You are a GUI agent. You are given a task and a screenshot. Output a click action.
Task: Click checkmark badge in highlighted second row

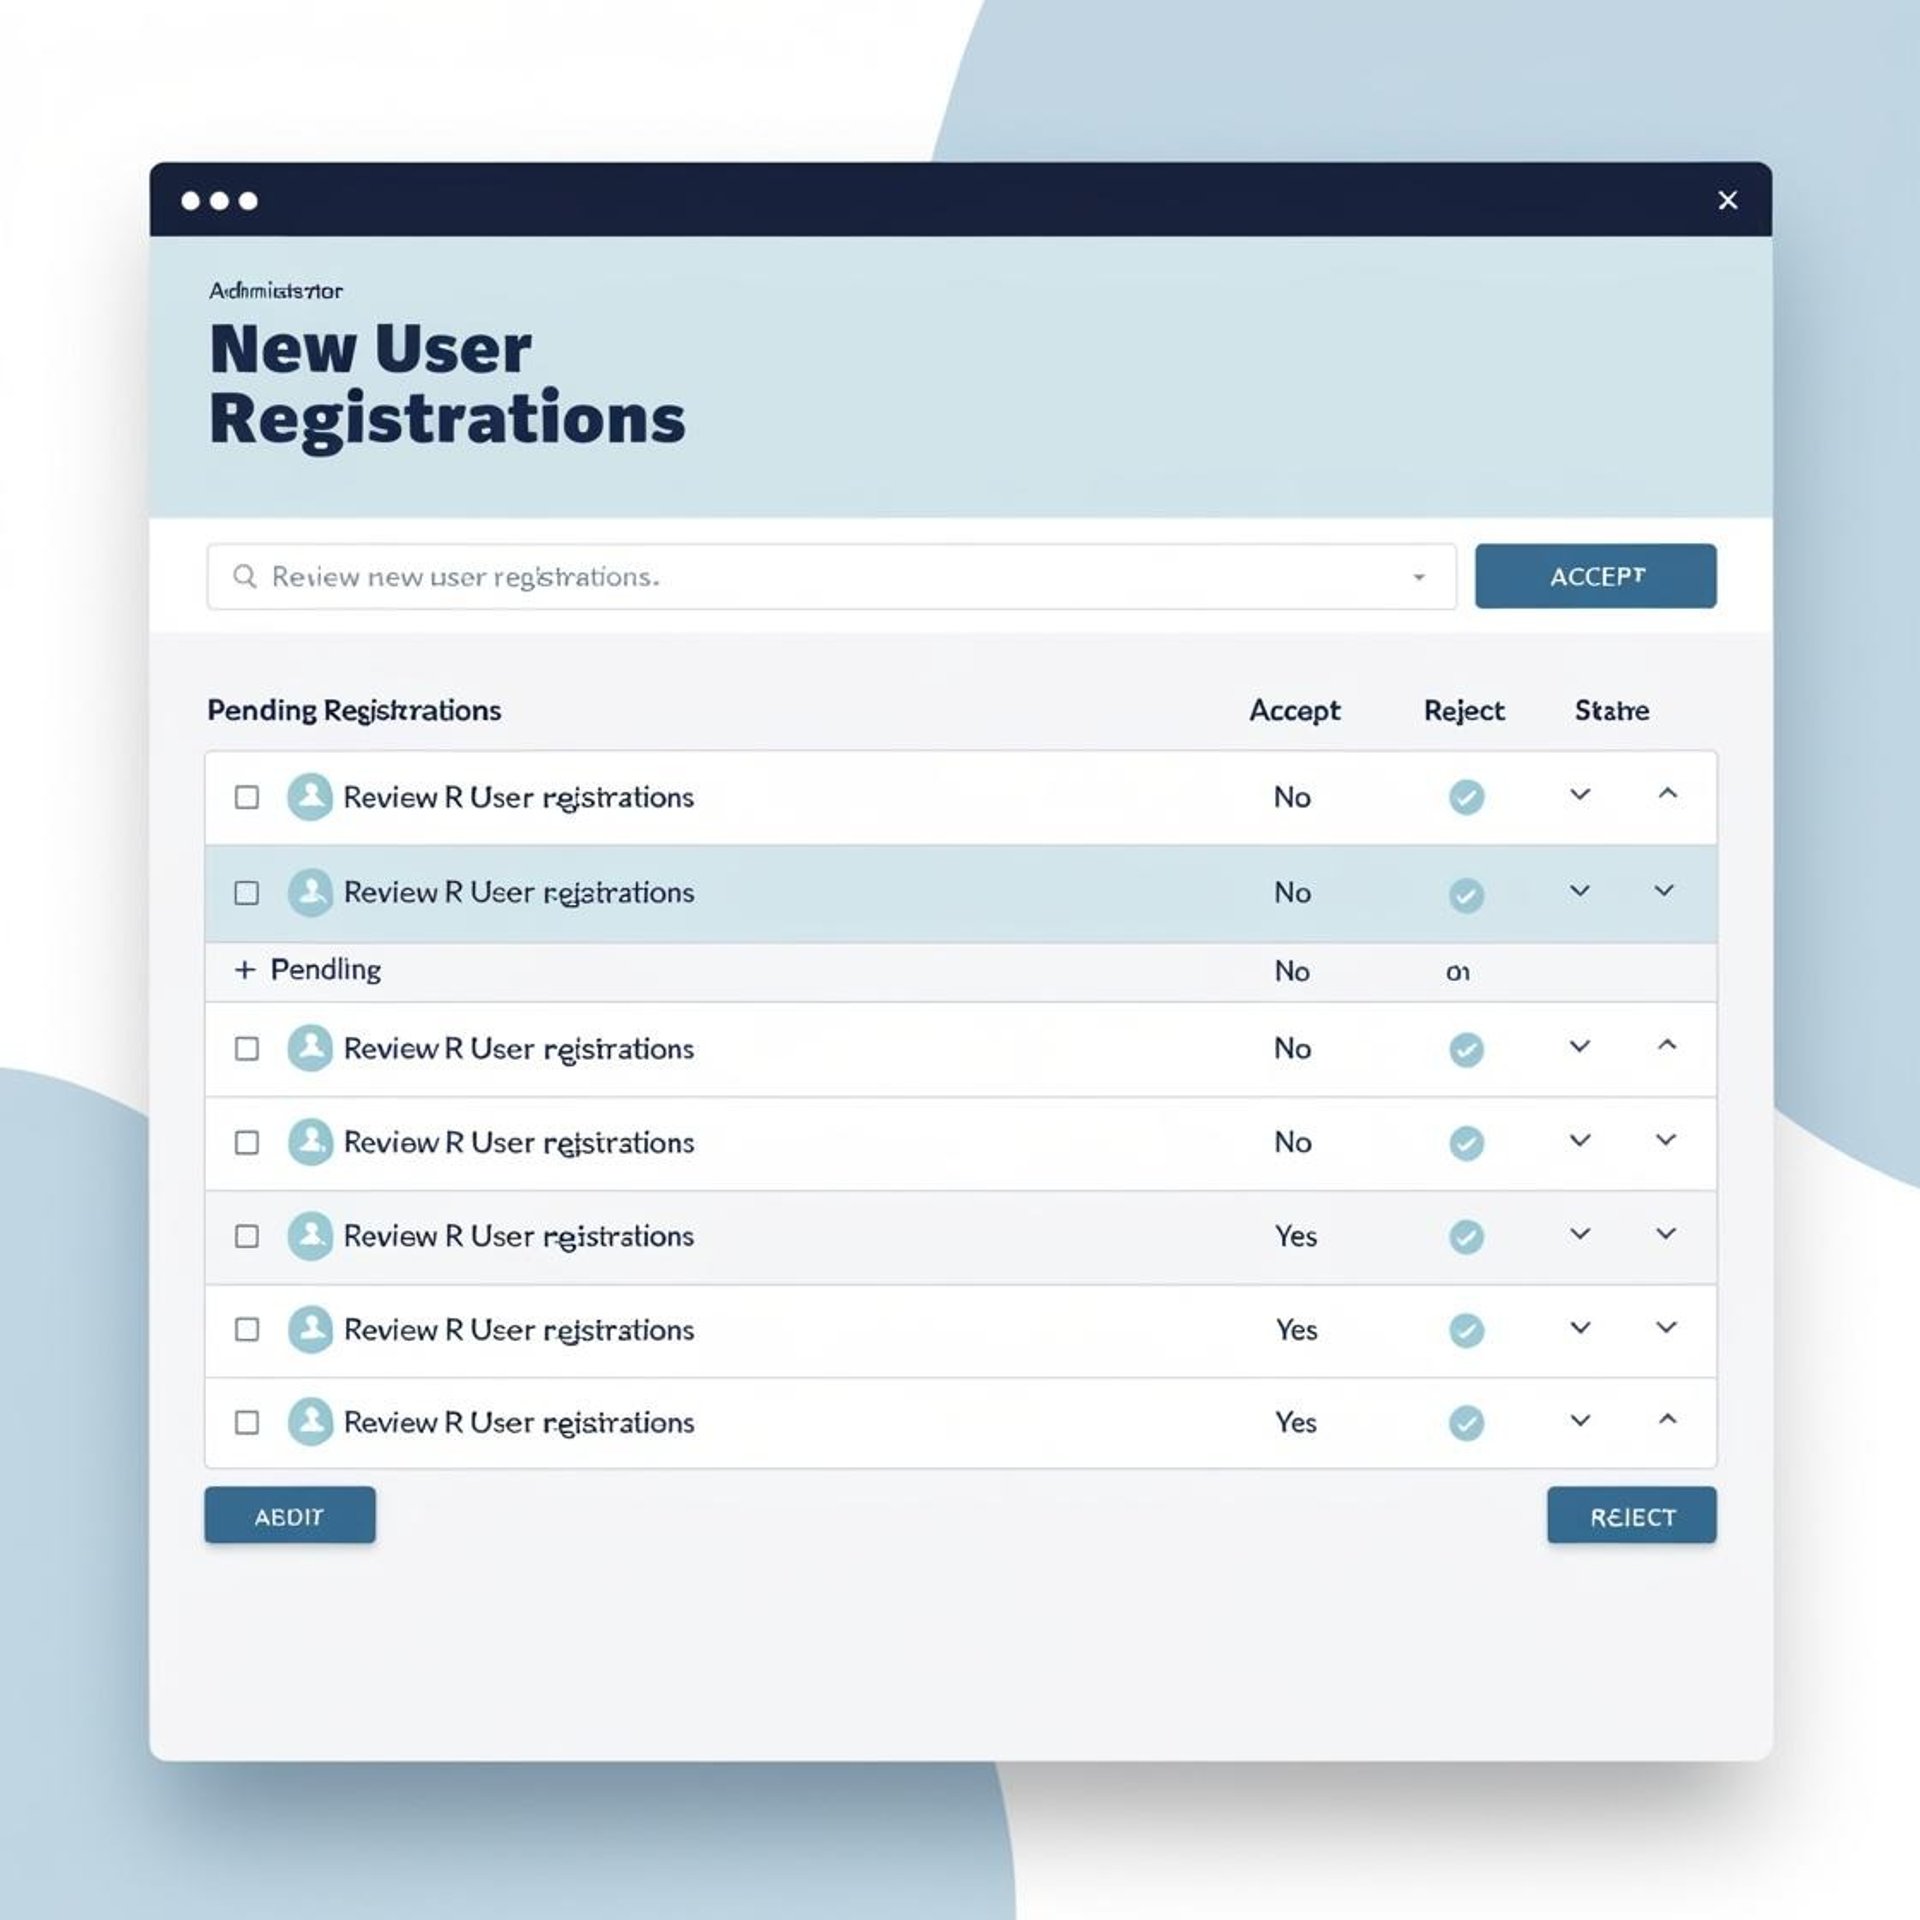1466,894
